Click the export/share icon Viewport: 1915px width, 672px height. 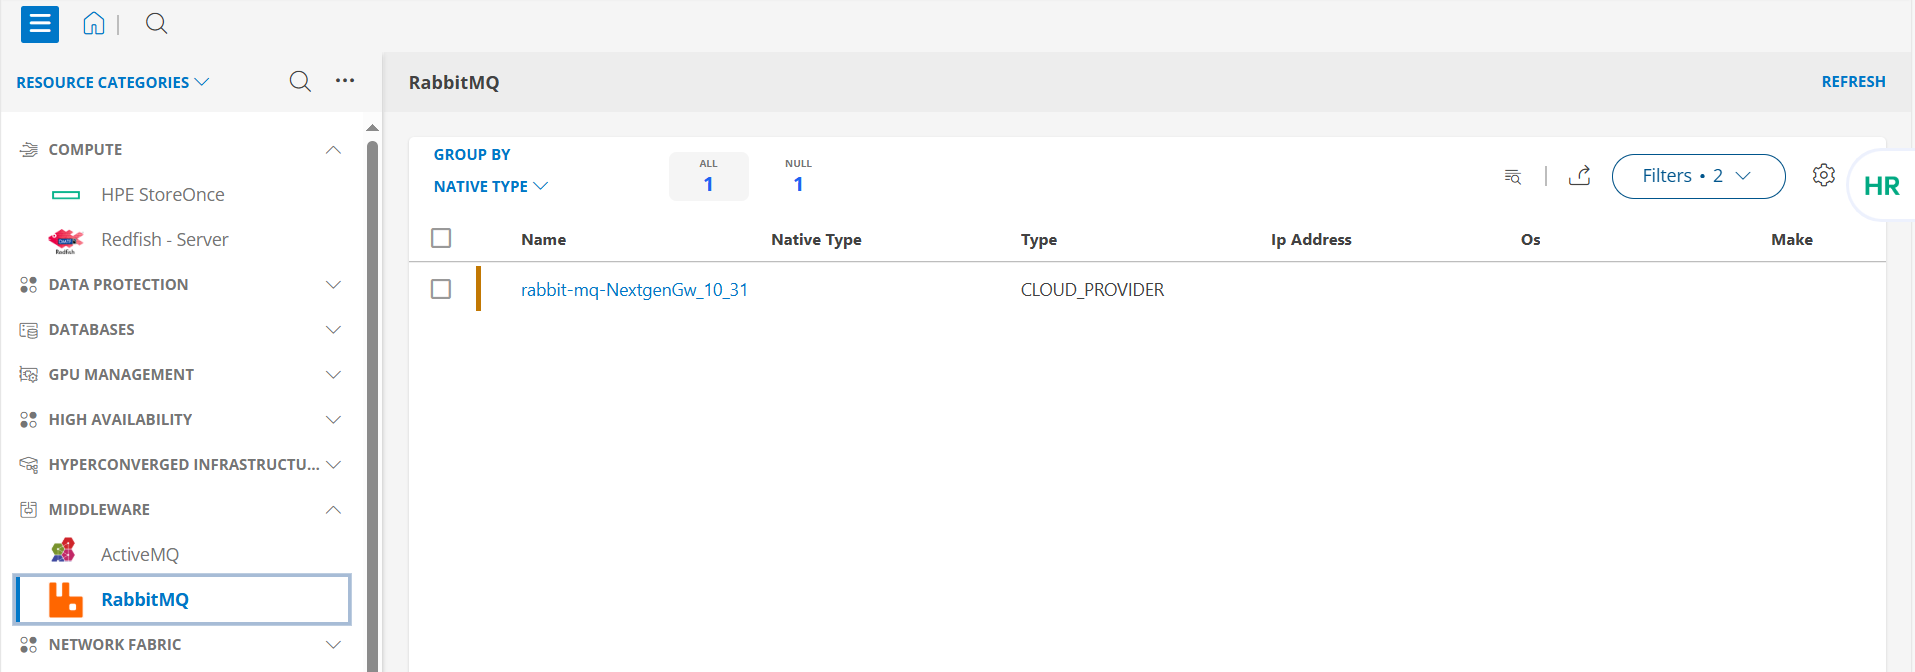point(1580,176)
